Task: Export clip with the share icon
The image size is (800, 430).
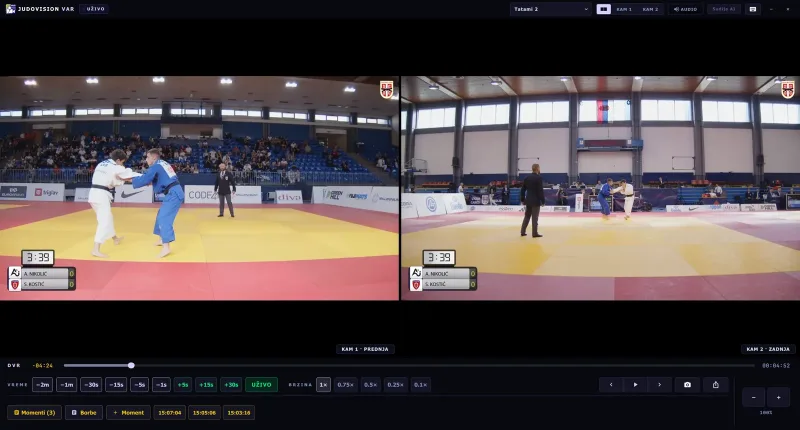Action: click(x=716, y=385)
